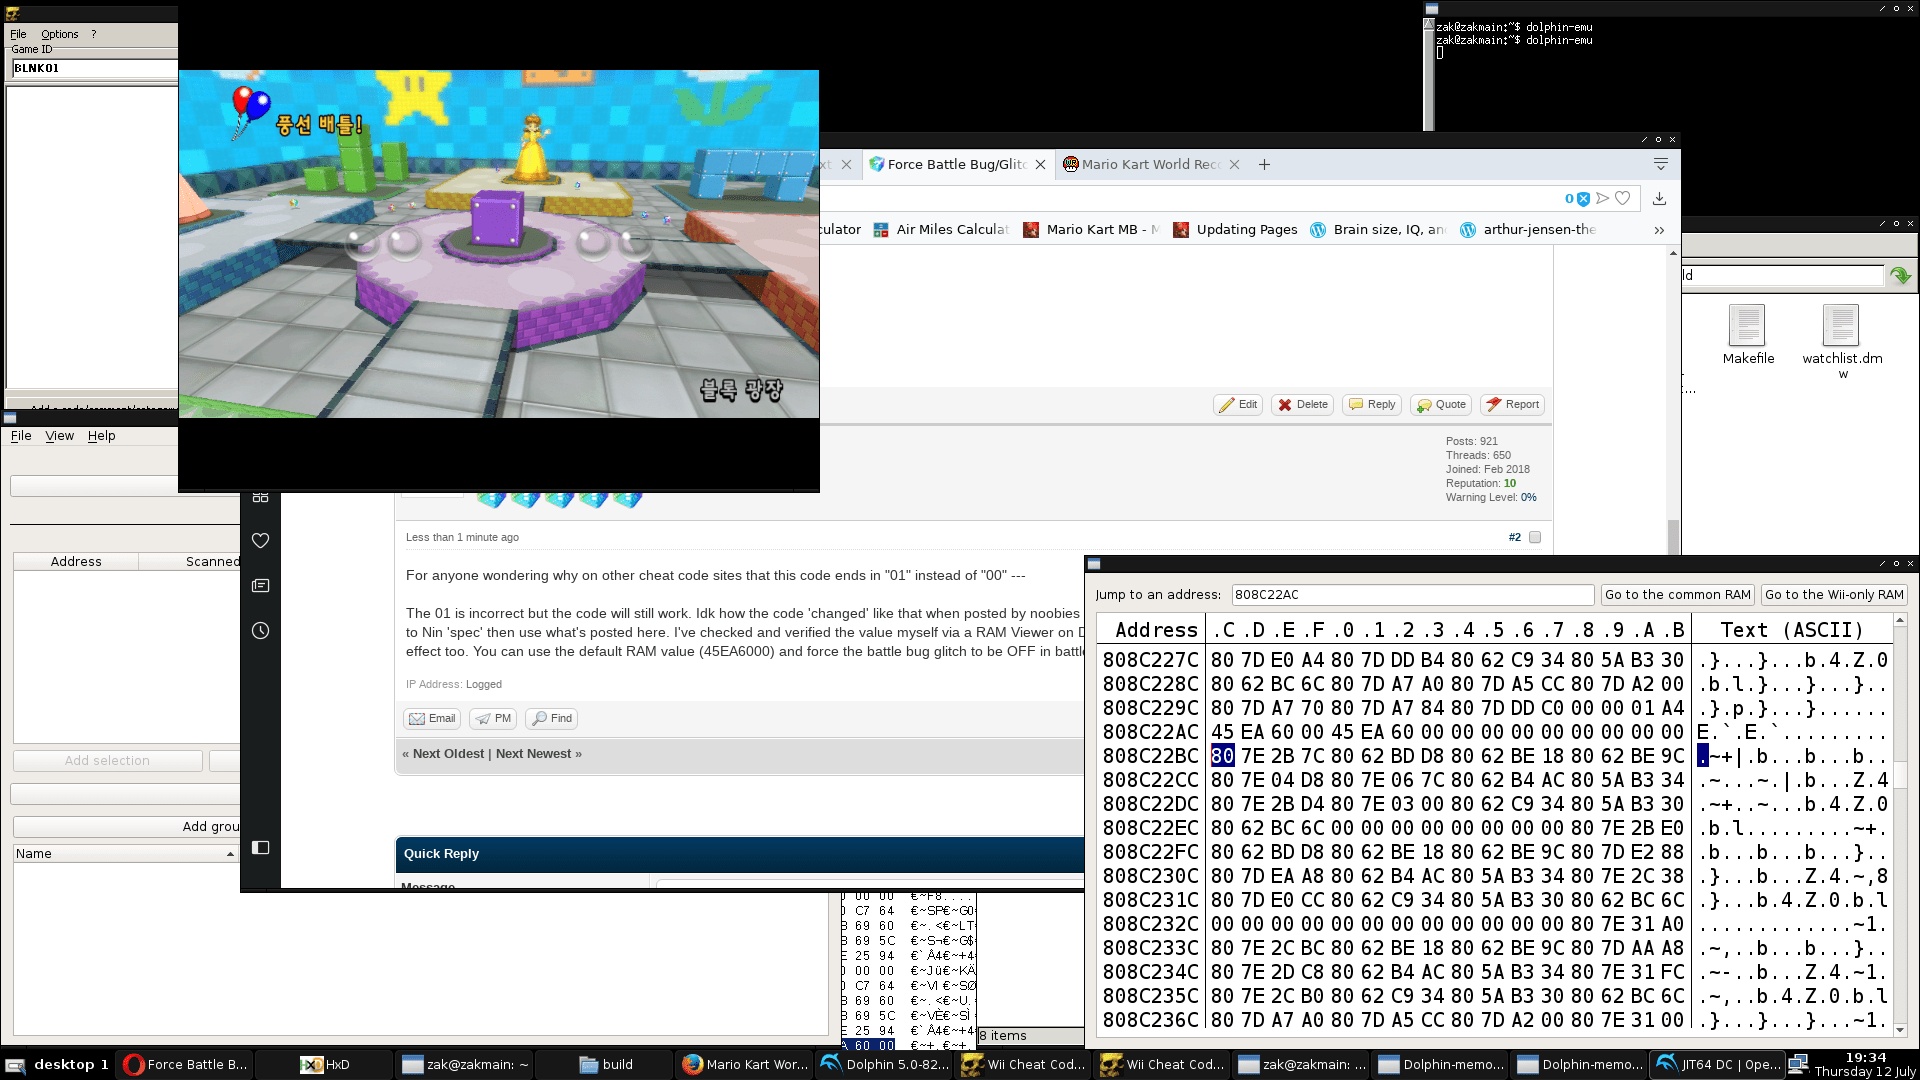Click the Game ID input field
This screenshot has height=1080, width=1920.
tap(94, 69)
